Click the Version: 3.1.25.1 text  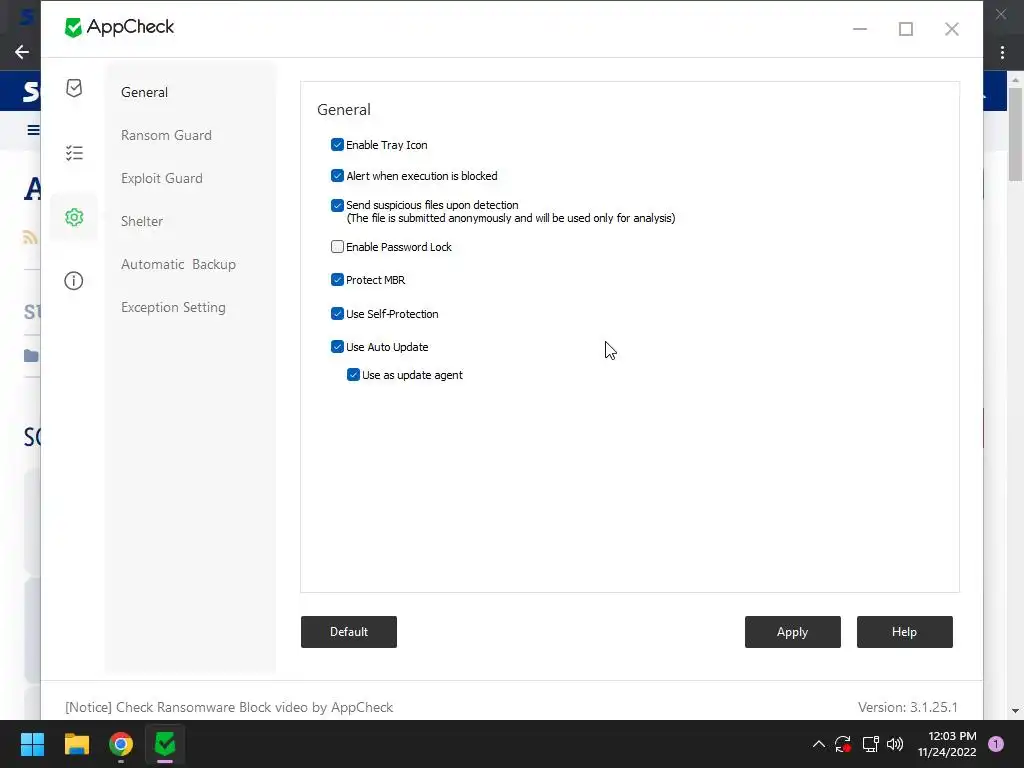pos(908,707)
